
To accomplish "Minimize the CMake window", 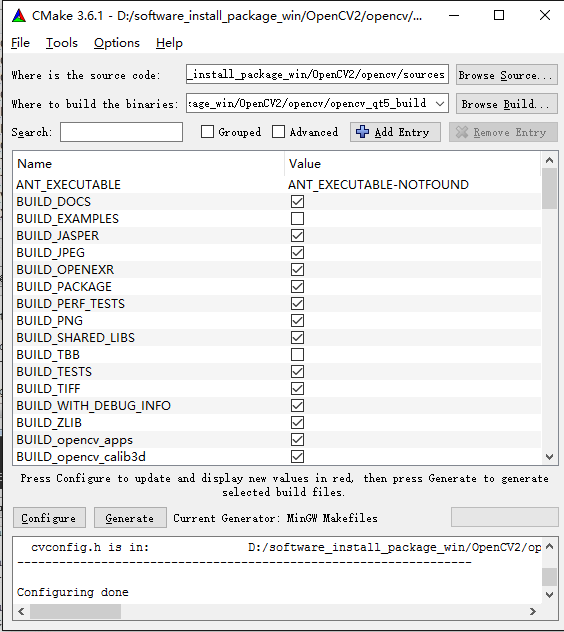I will tap(454, 16).
